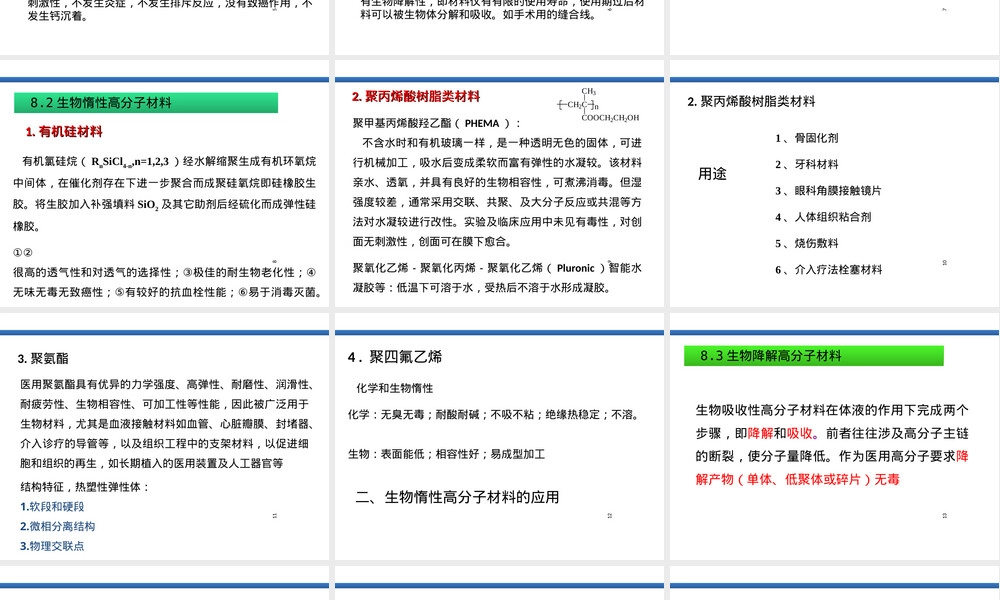The width and height of the screenshot is (1000, 600).
Task: Click the blue item 3.物理交联点
Action: [x=52, y=546]
